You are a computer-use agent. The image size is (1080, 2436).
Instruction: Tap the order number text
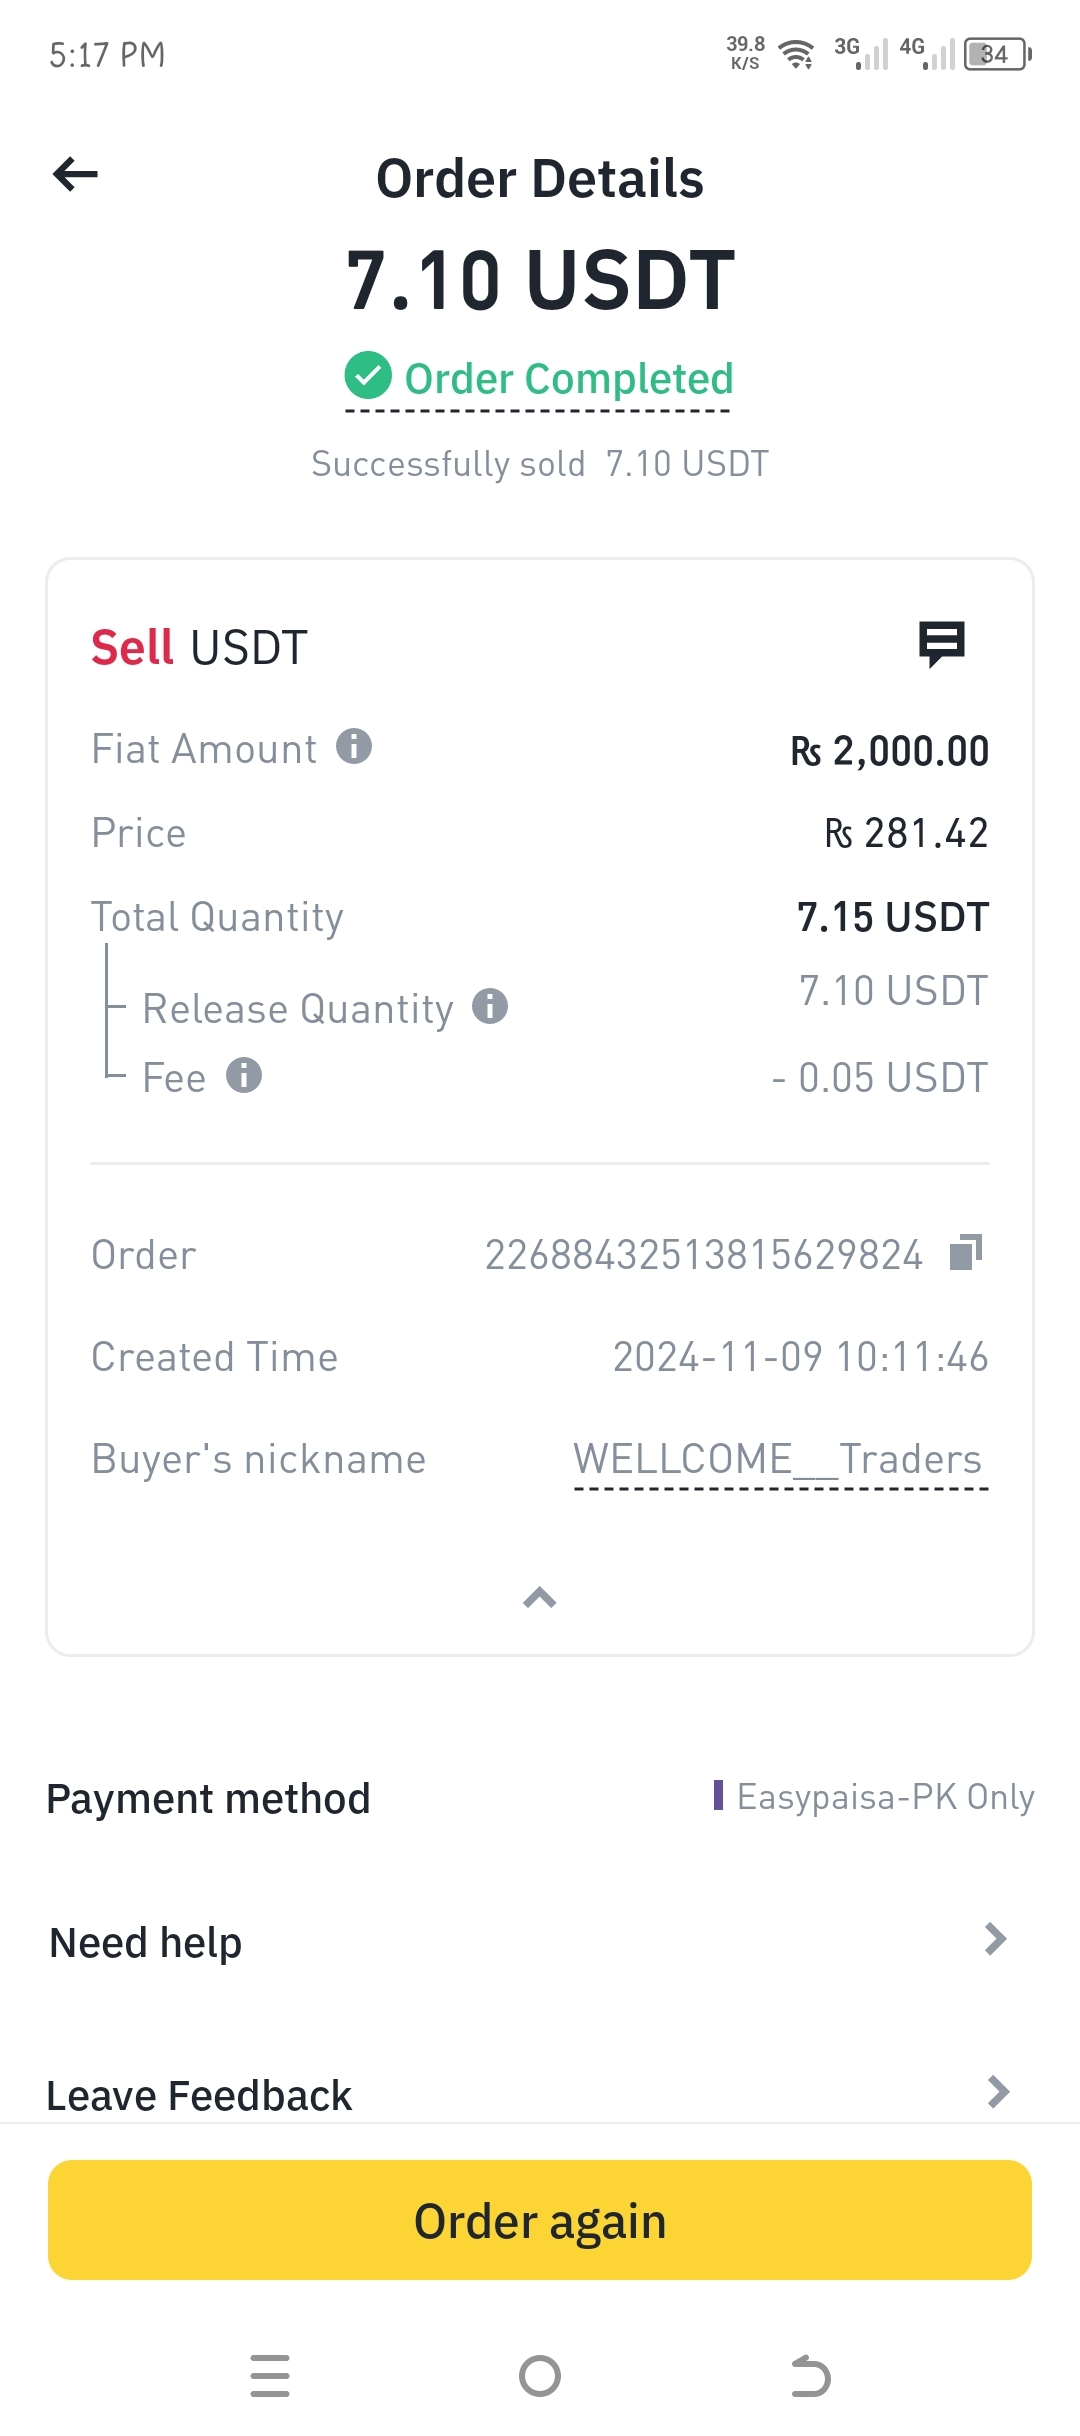click(x=704, y=1255)
